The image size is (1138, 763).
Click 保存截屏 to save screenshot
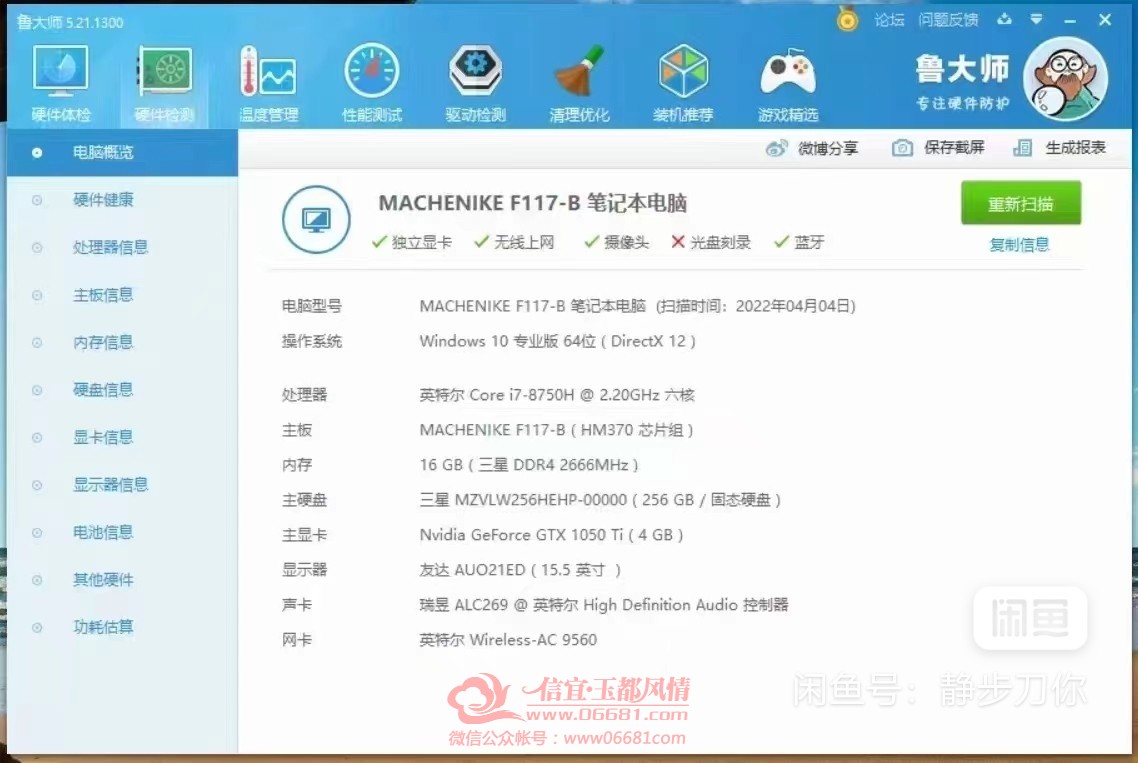click(x=938, y=148)
